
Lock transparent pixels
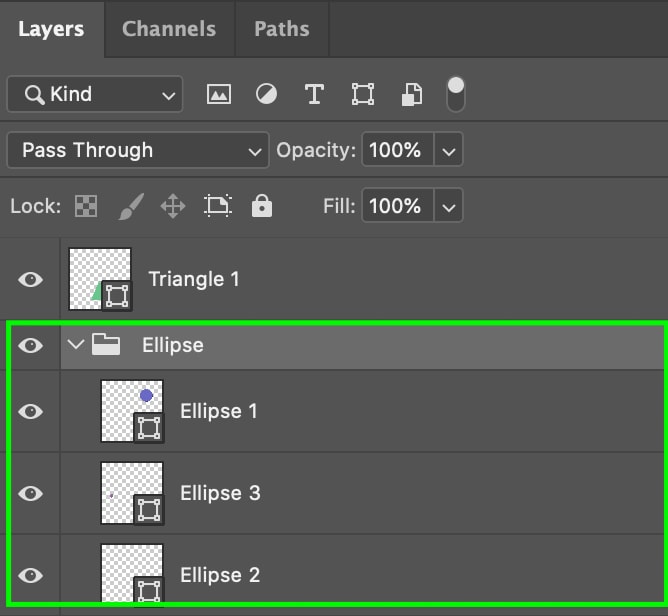86,207
